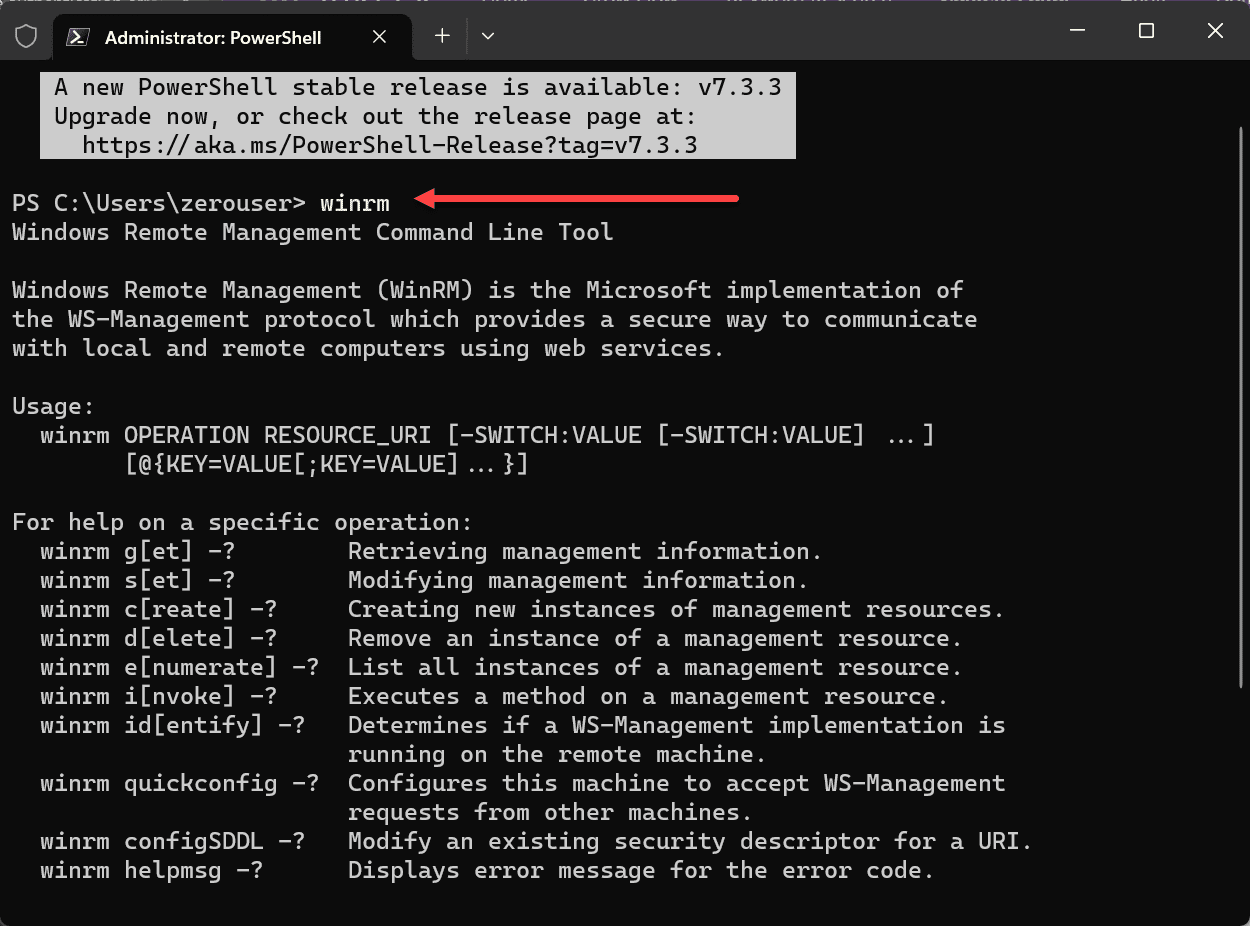Click the v7.3.3 stable release notice text
Screen dimensions: 1250x926
click(x=417, y=87)
